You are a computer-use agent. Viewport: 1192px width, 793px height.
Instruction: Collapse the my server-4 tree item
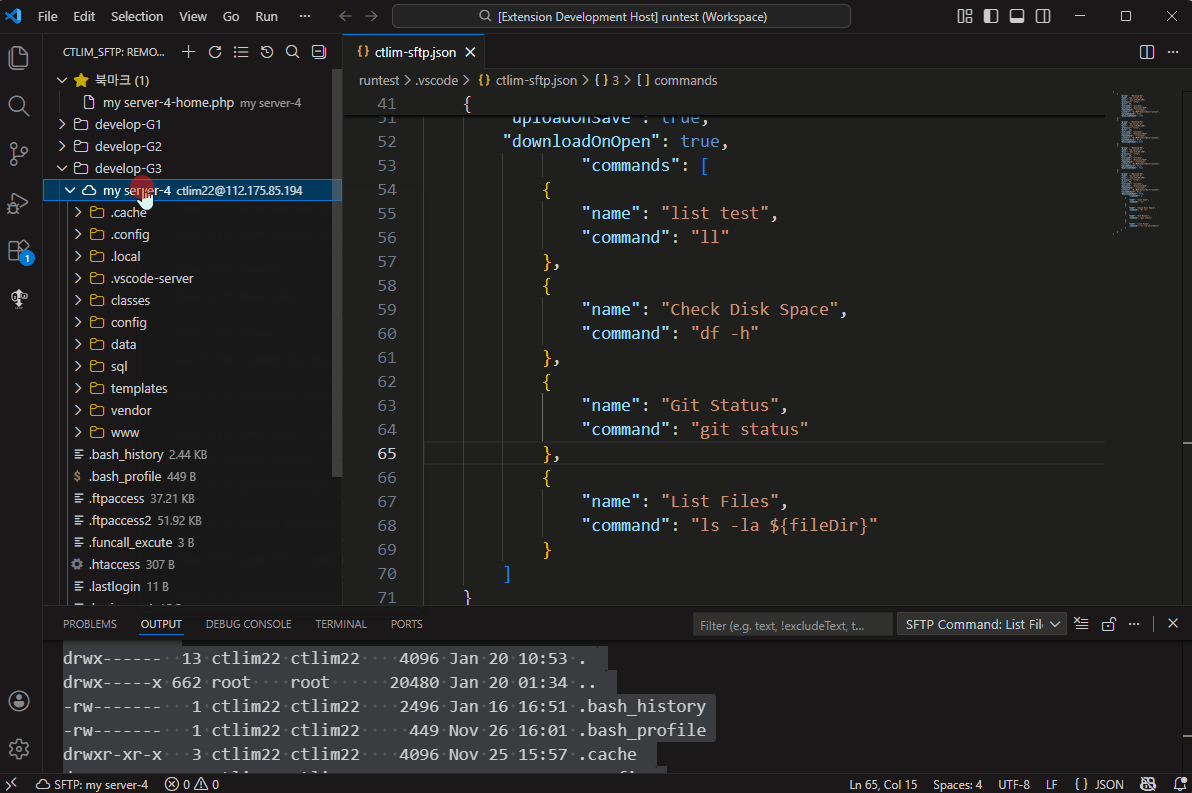pos(70,189)
